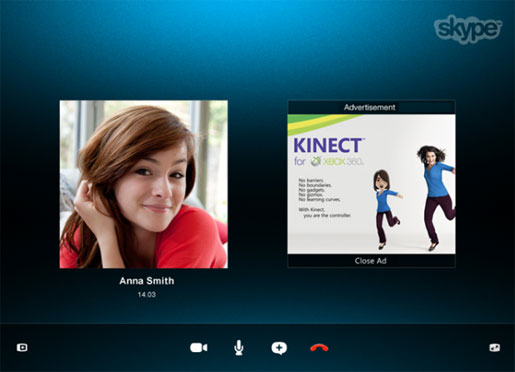This screenshot has height=372, width=515.
Task: Click the 14.03 call duration timer
Action: point(147,295)
